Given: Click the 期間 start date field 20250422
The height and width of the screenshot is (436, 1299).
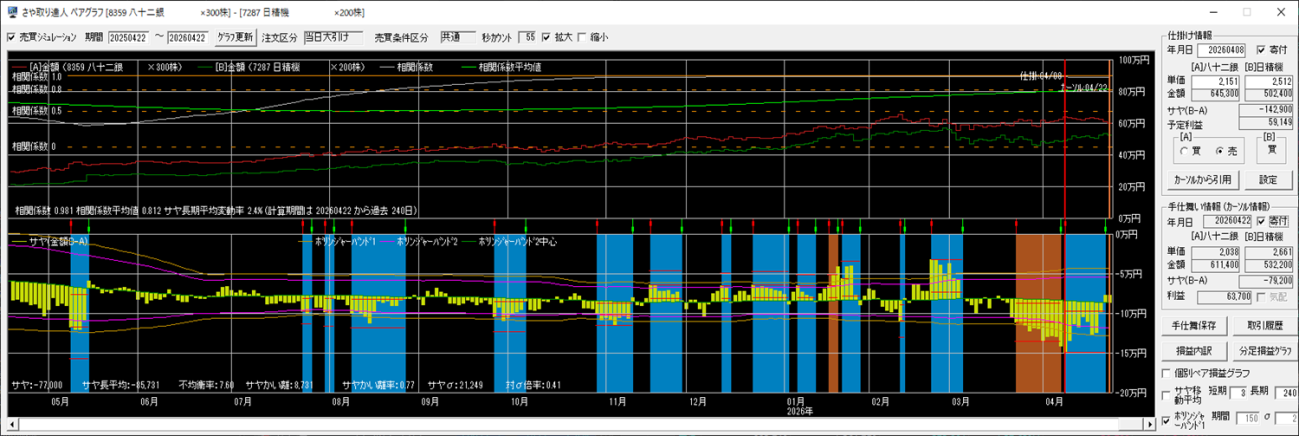Looking at the screenshot, I should tap(129, 38).
